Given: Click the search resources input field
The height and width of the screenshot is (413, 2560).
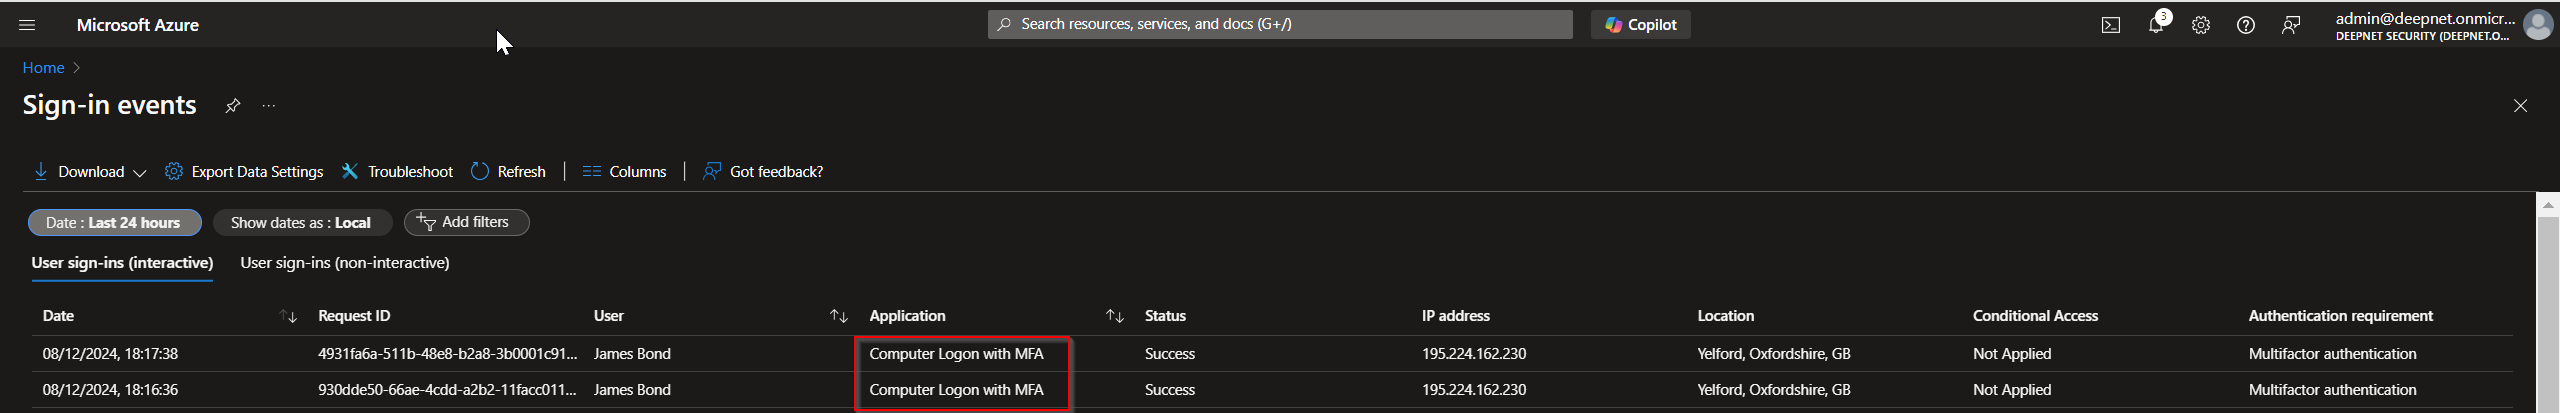Looking at the screenshot, I should pos(1280,24).
